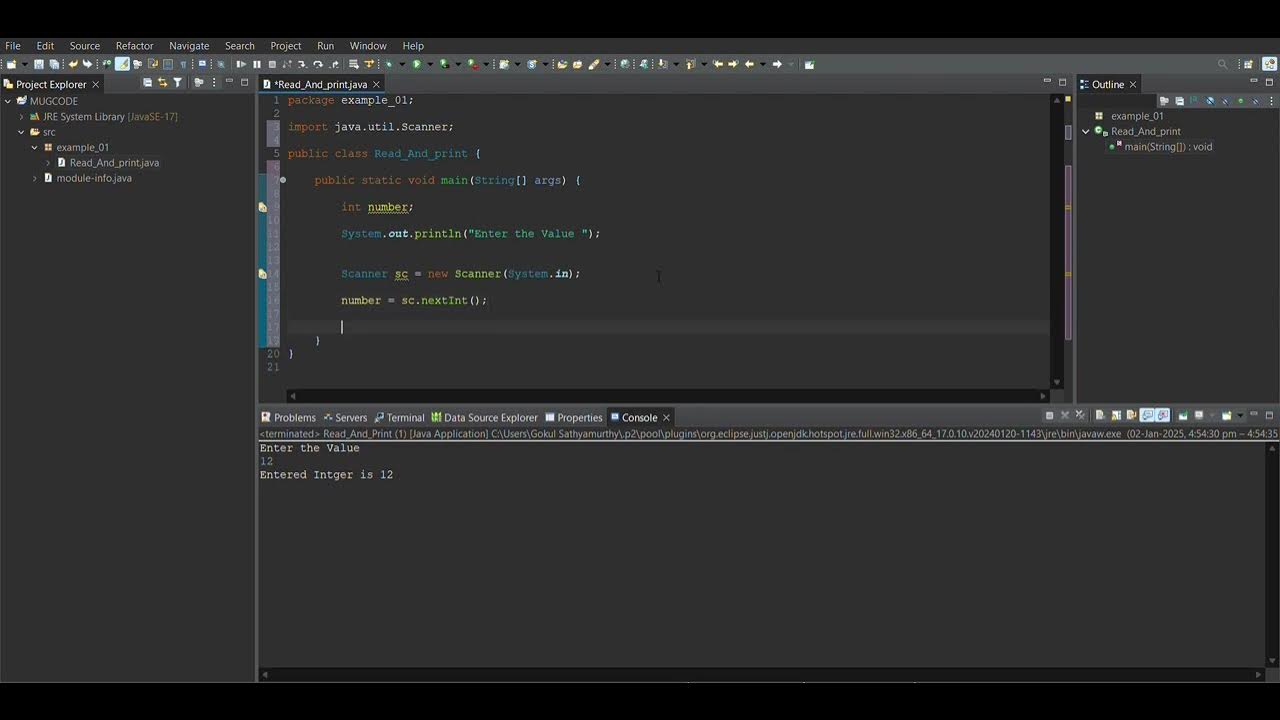Click the Suspend (pause) debug icon
Screen dimensions: 1280x720
(x=257, y=64)
